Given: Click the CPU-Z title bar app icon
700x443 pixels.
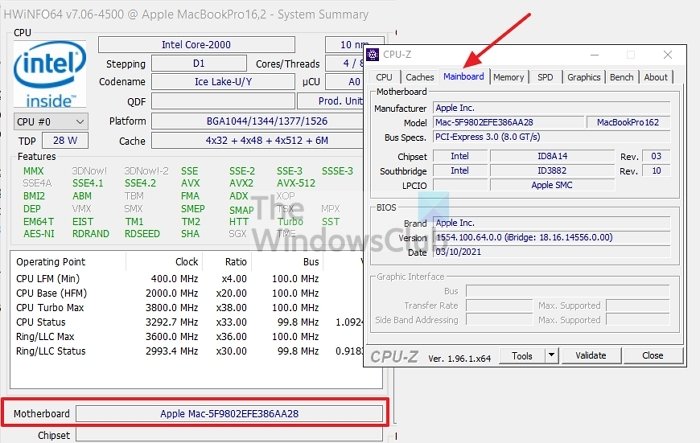Looking at the screenshot, I should pyautogui.click(x=372, y=55).
